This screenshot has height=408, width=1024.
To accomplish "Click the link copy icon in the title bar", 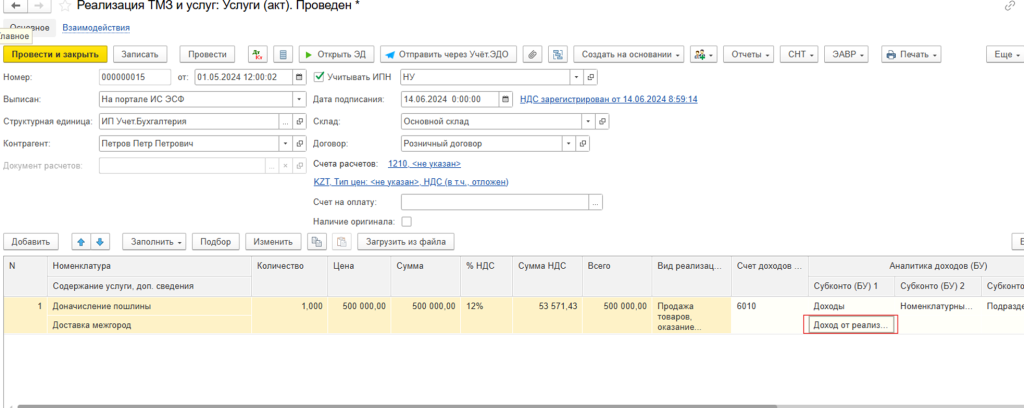I will point(1010,8).
